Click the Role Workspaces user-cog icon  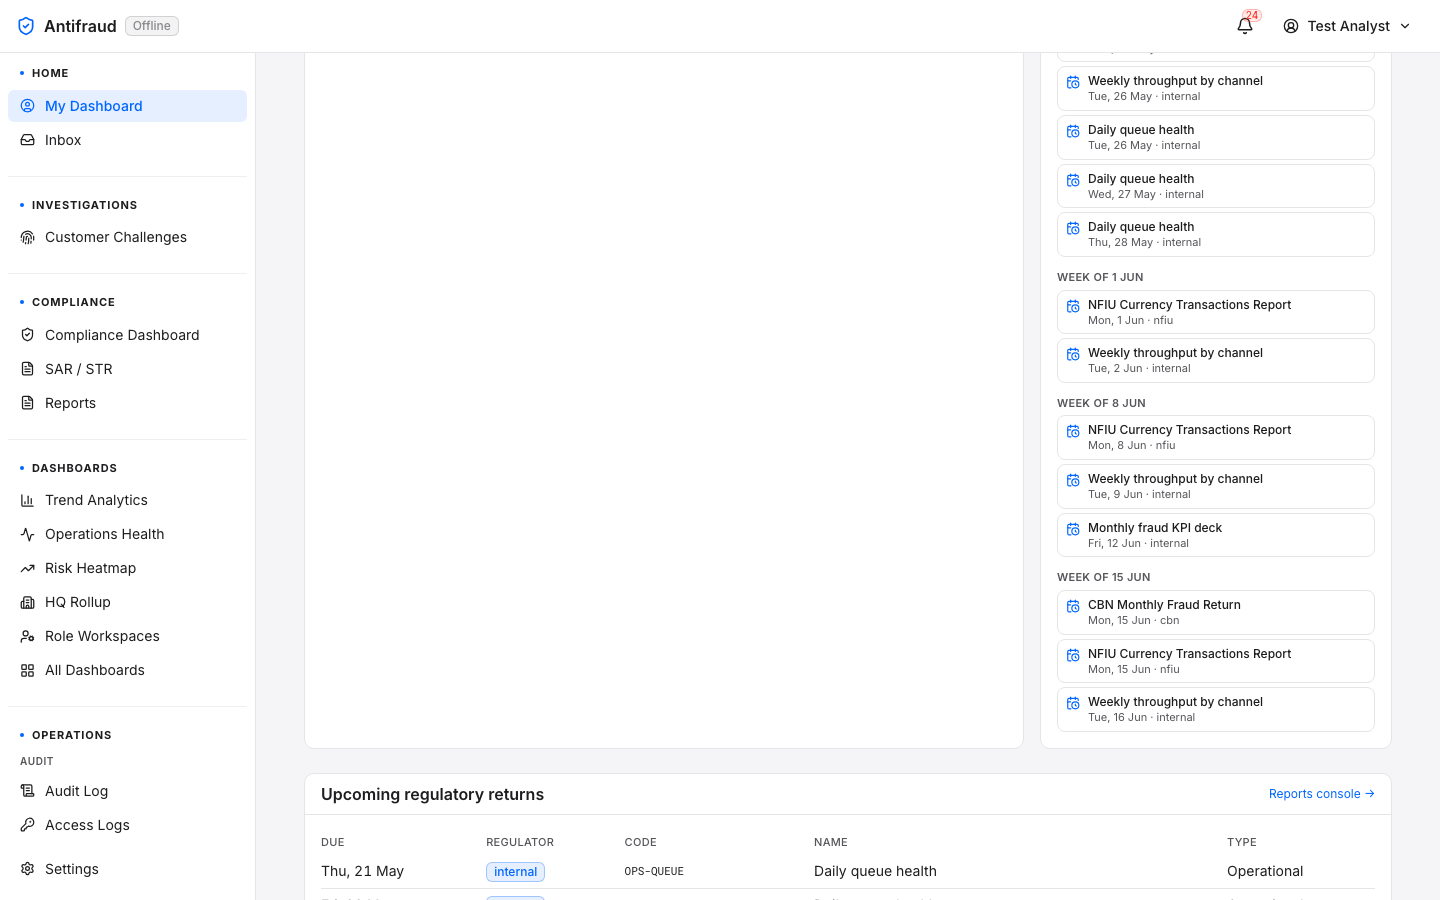pos(27,636)
